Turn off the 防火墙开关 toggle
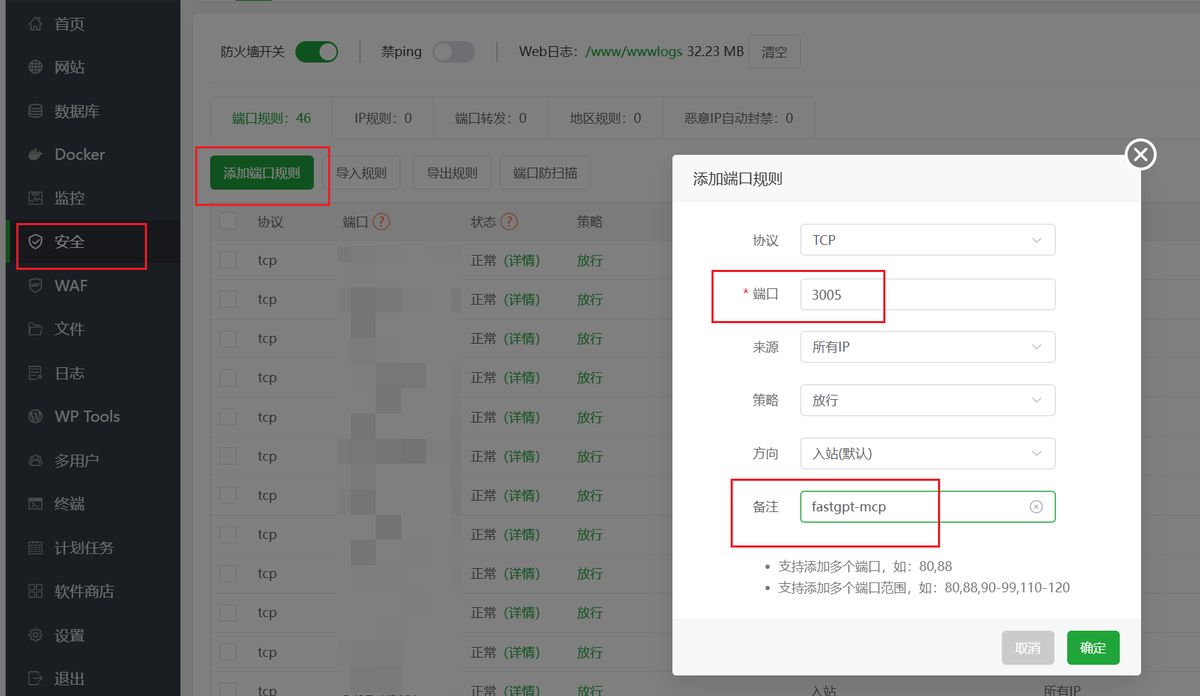 click(317, 52)
